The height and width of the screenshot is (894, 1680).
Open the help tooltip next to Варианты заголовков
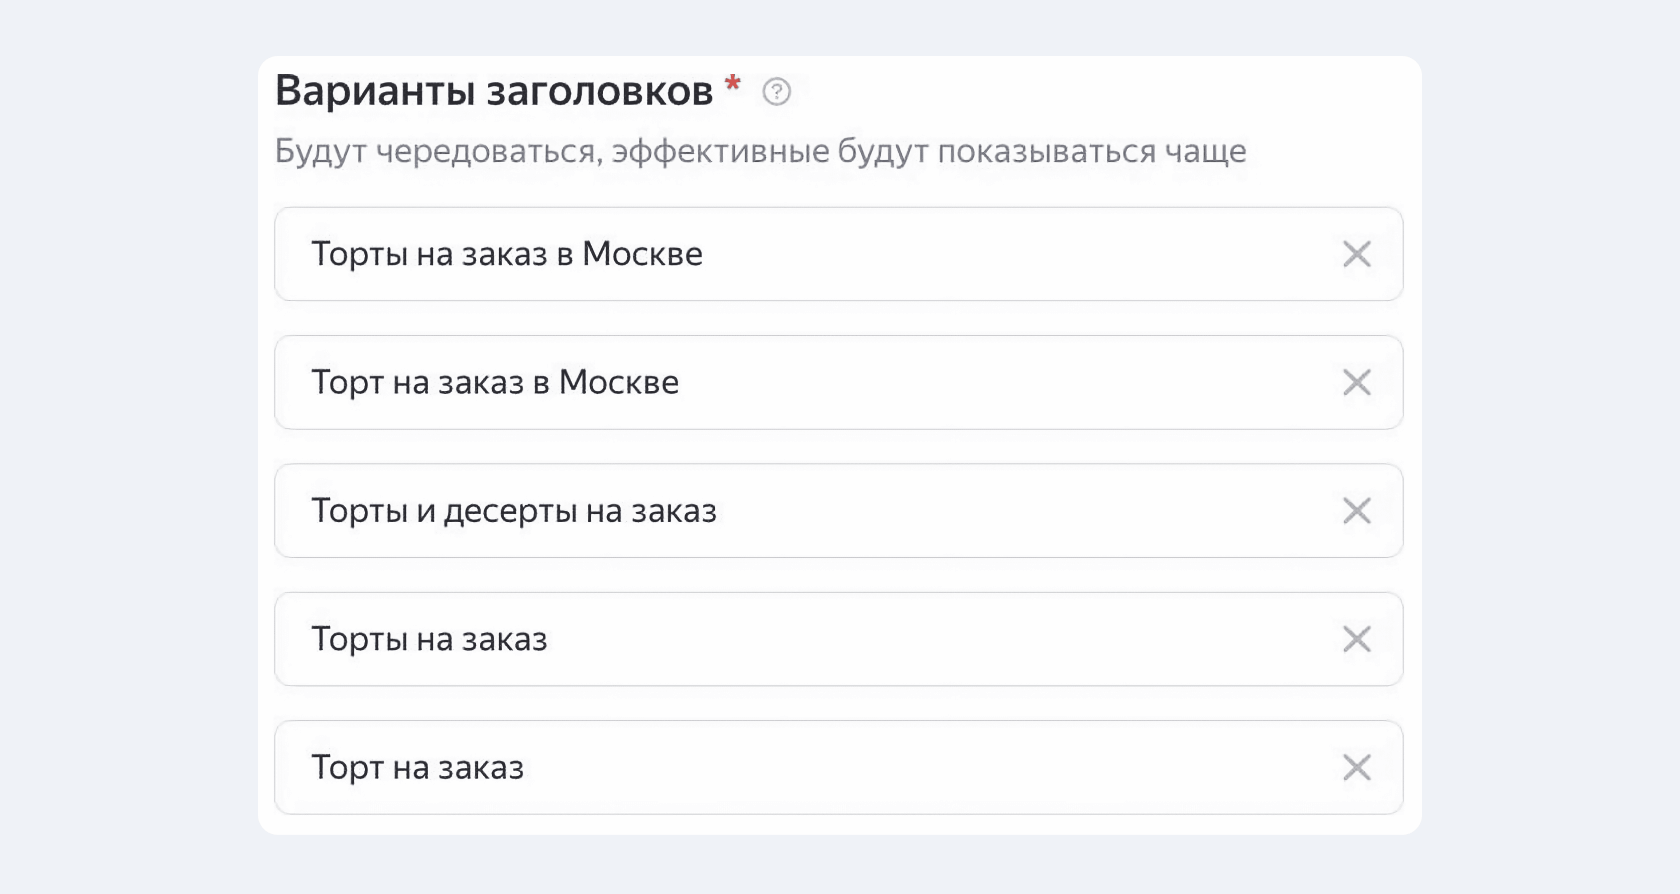[776, 92]
